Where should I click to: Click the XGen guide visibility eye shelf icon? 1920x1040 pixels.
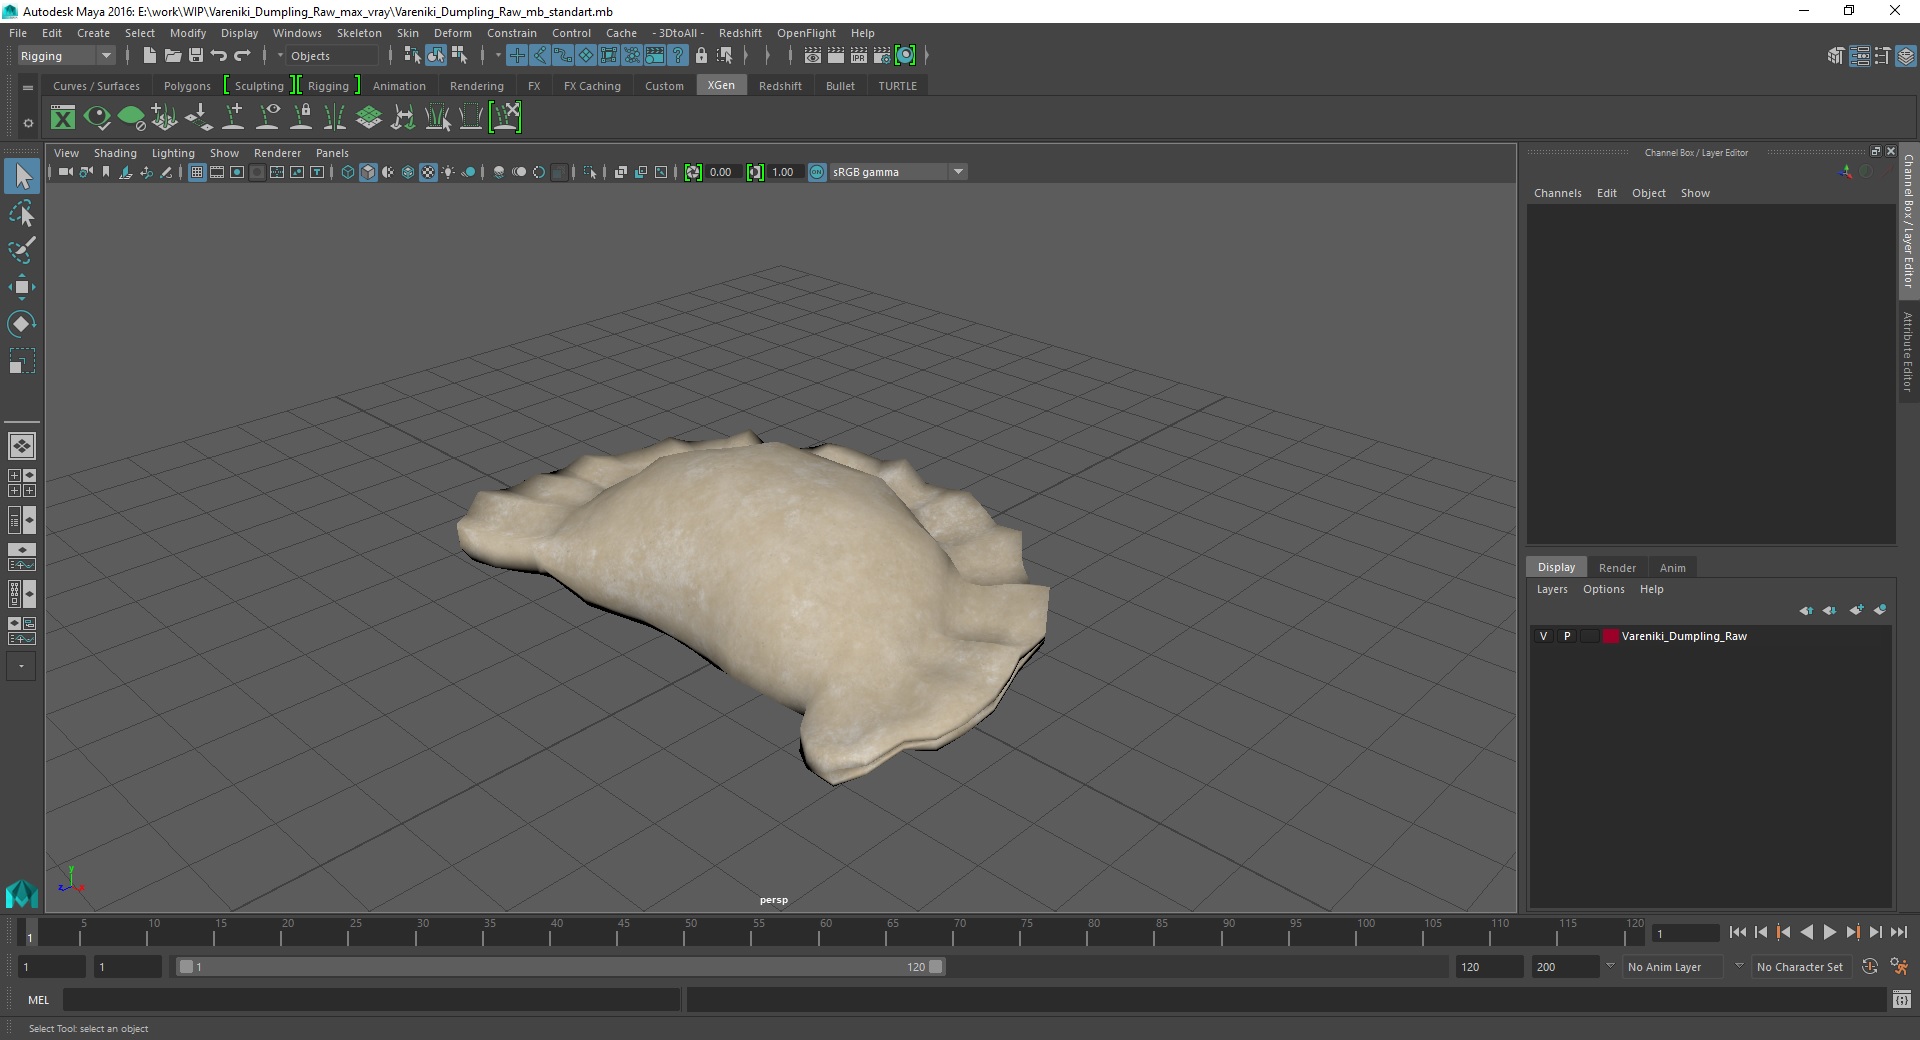(x=267, y=118)
